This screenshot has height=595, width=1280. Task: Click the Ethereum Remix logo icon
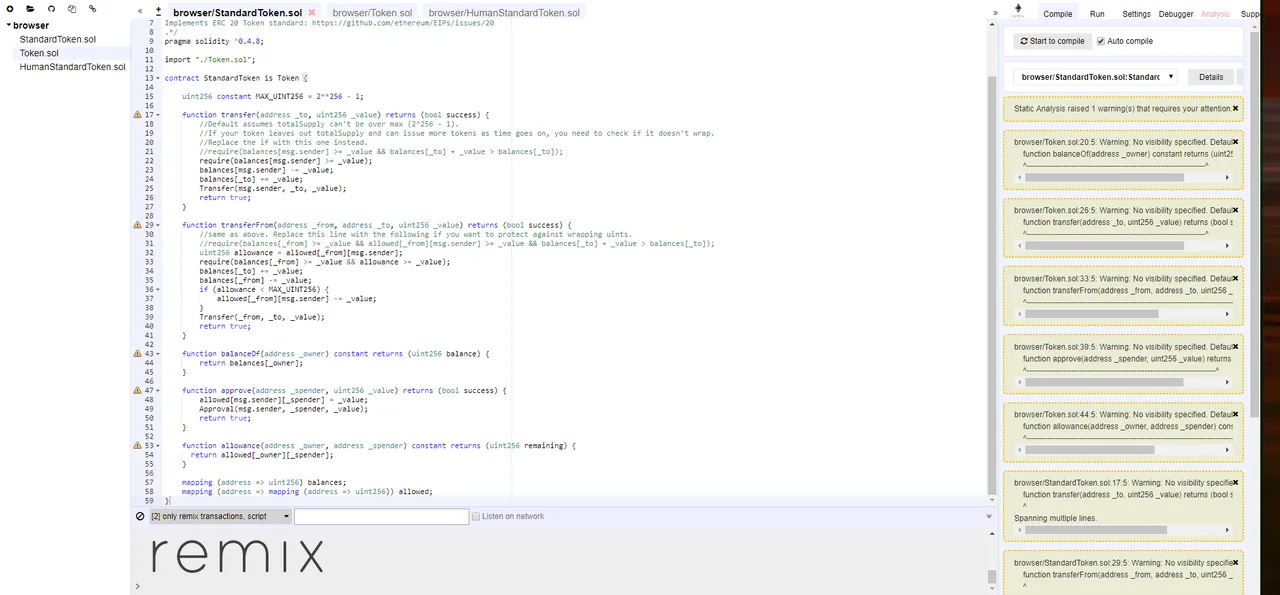pos(1017,11)
